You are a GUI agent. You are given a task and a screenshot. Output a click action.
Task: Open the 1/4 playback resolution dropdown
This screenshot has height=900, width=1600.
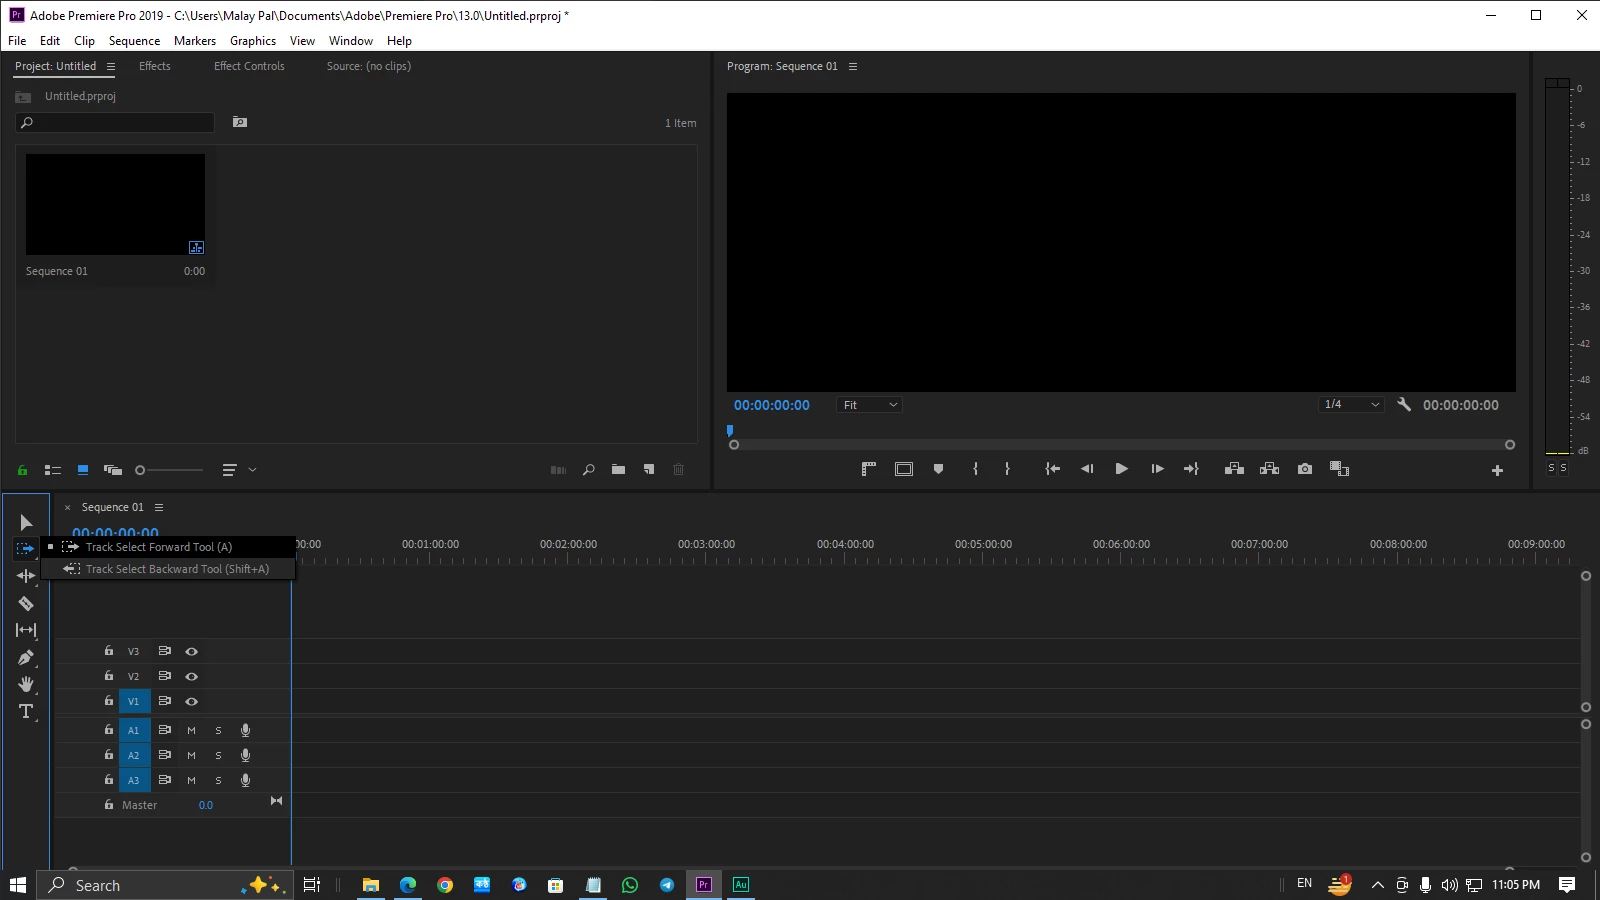[x=1351, y=404]
